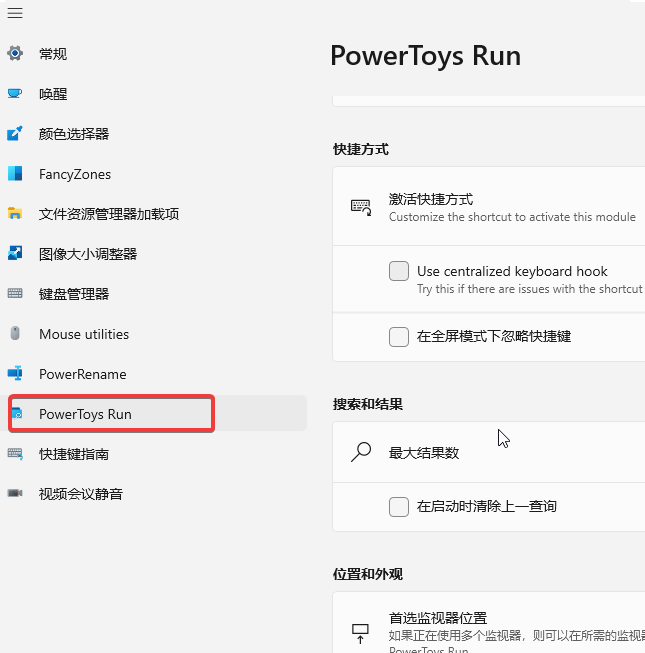Screen dimensions: 645x653
Task: Click the 图像大小调整器 icon
Action: (15, 253)
